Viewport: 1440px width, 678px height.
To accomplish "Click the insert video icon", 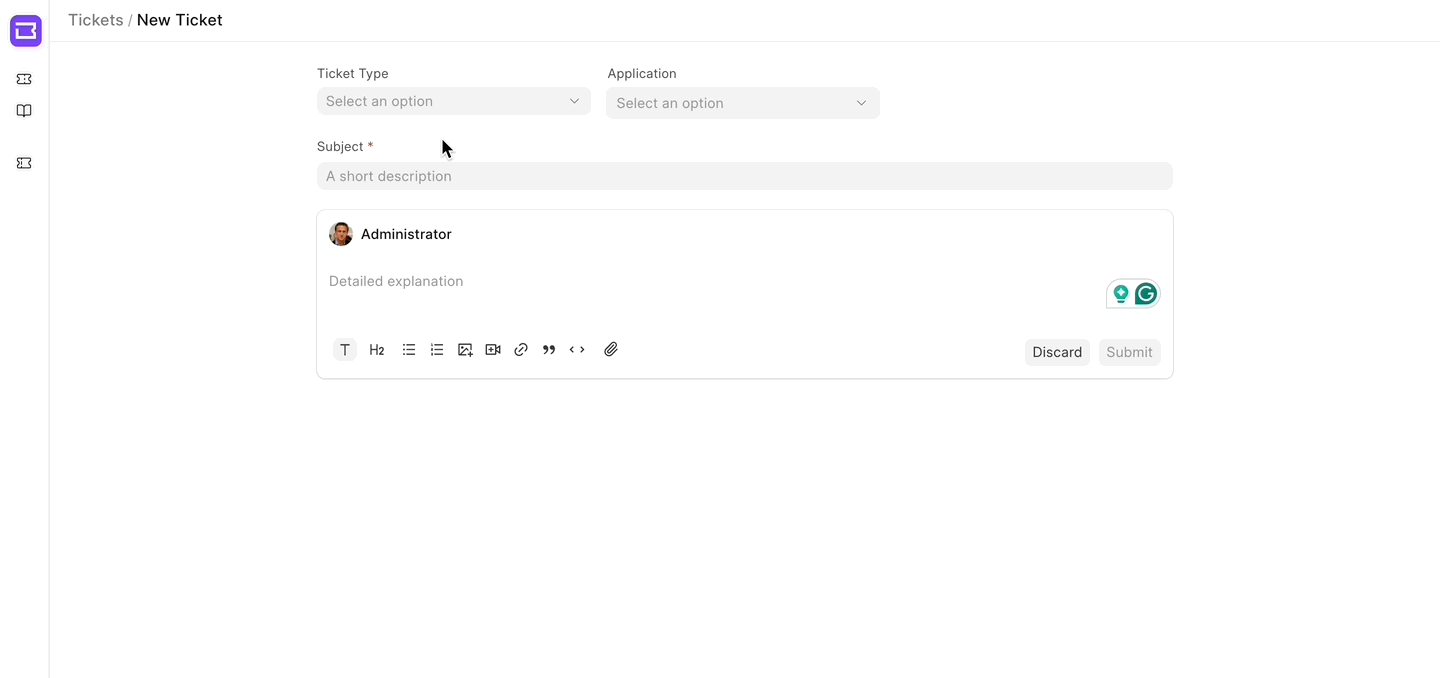I will (493, 350).
